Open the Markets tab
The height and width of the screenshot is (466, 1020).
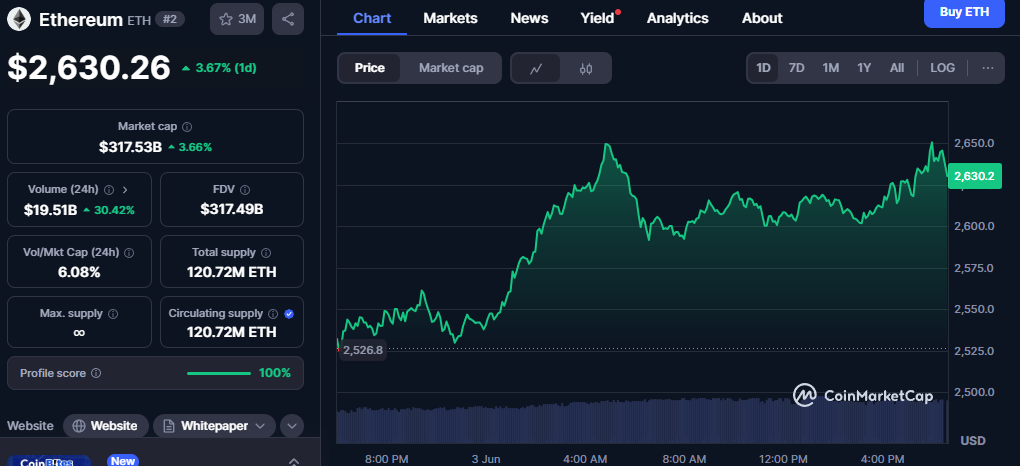[450, 18]
